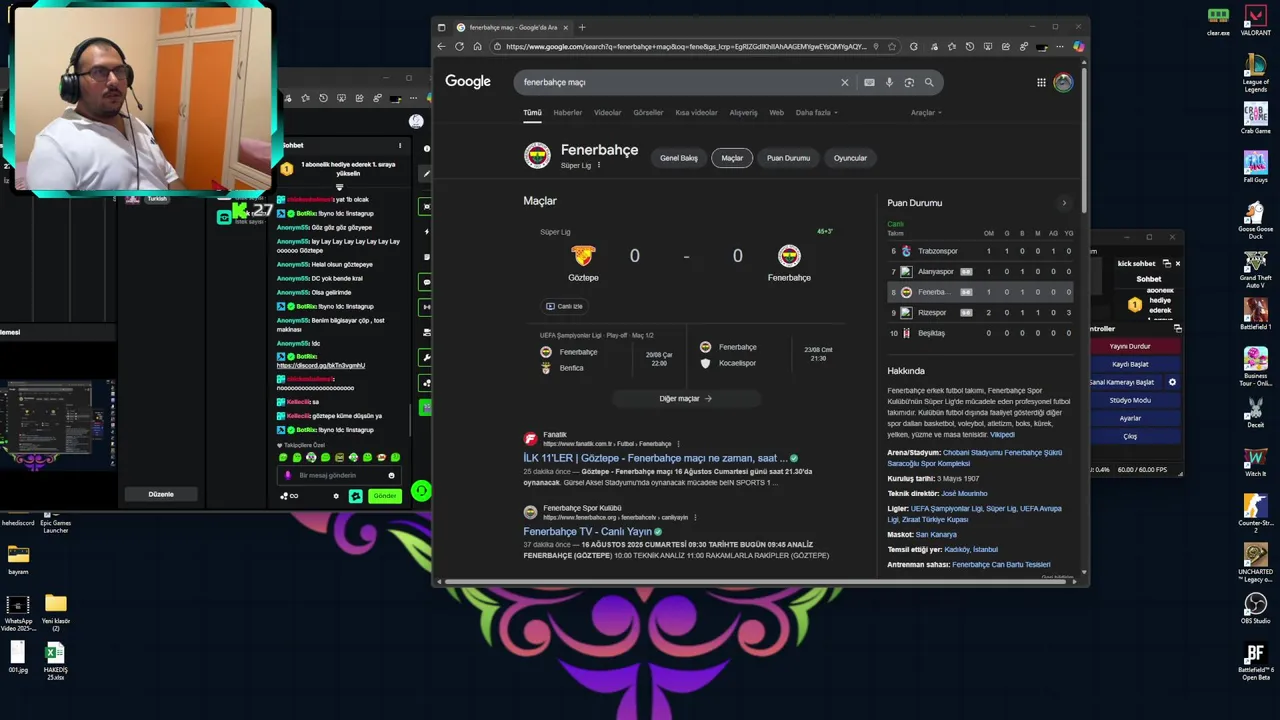This screenshot has width=1280, height=720.
Task: Open Deceit desktop shortcut
Action: coord(1255,411)
